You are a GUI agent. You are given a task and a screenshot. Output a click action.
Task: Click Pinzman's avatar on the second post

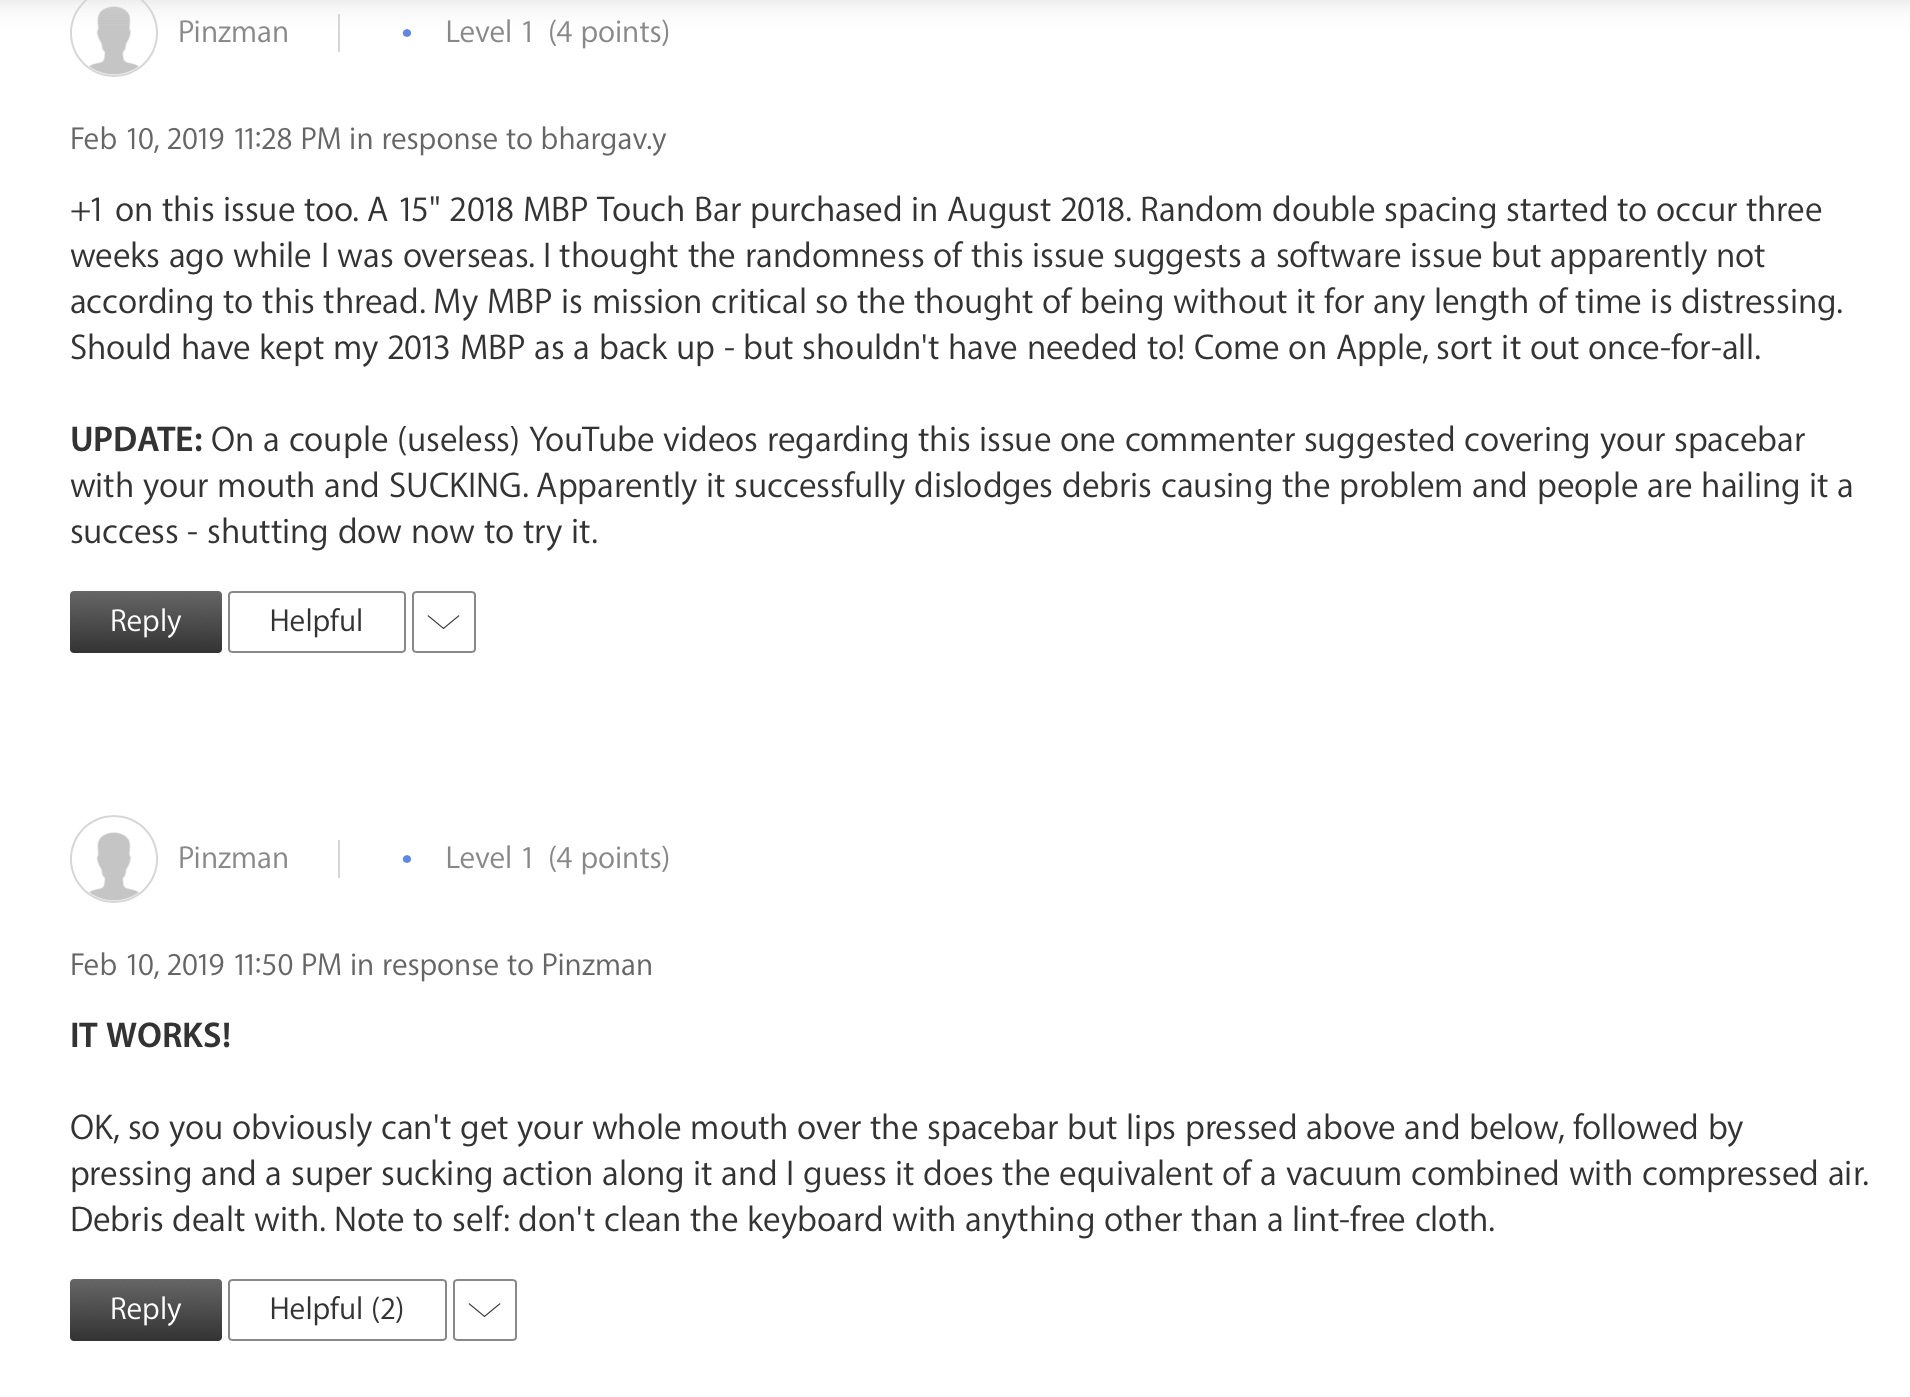[114, 859]
